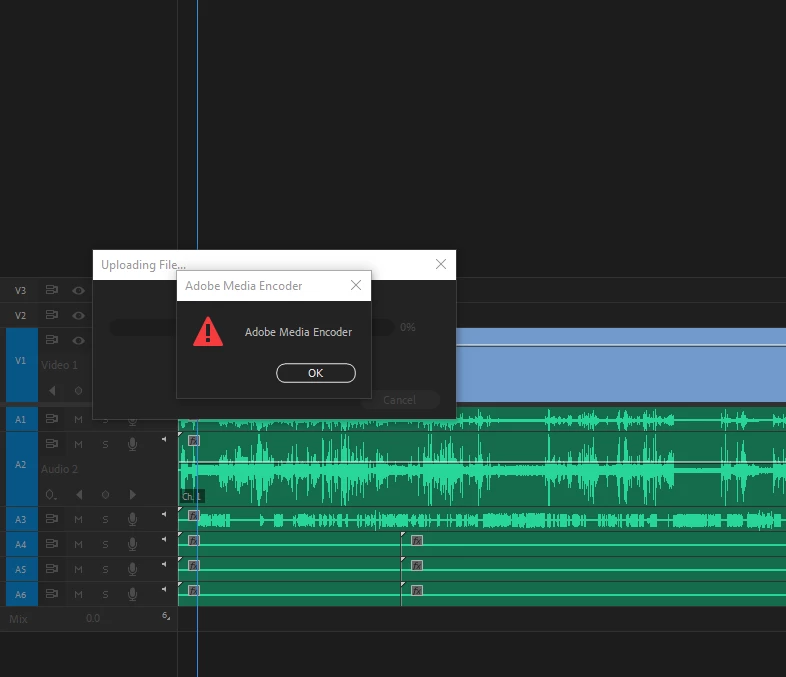Toggle V3 track output eye
Screen dimensions: 786x677
[x=78, y=290]
